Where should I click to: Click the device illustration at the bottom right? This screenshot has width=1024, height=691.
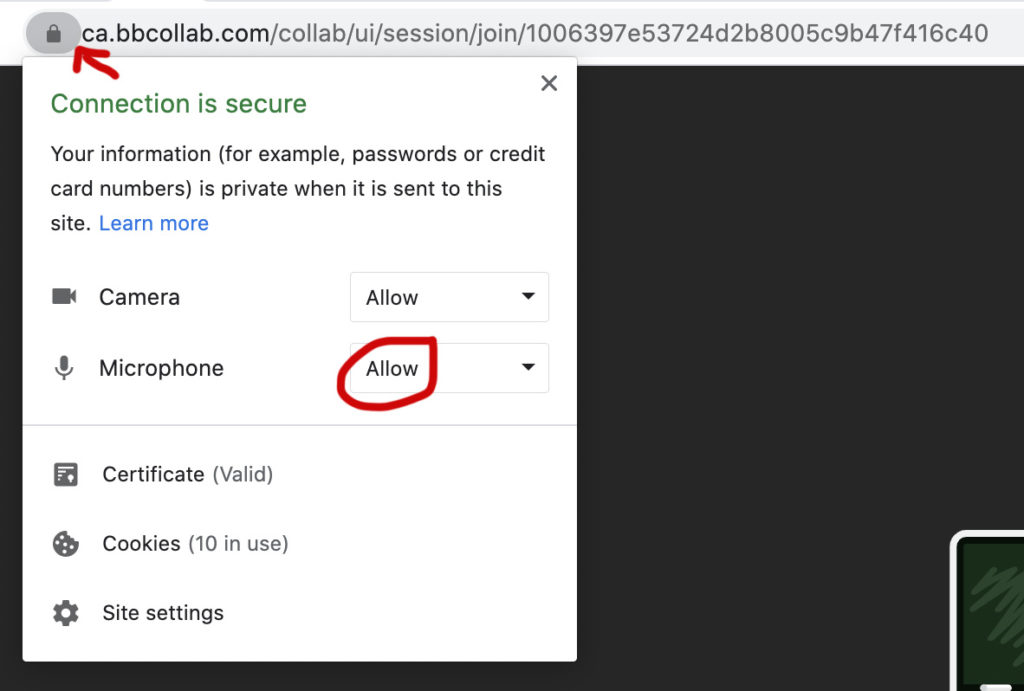coord(990,610)
